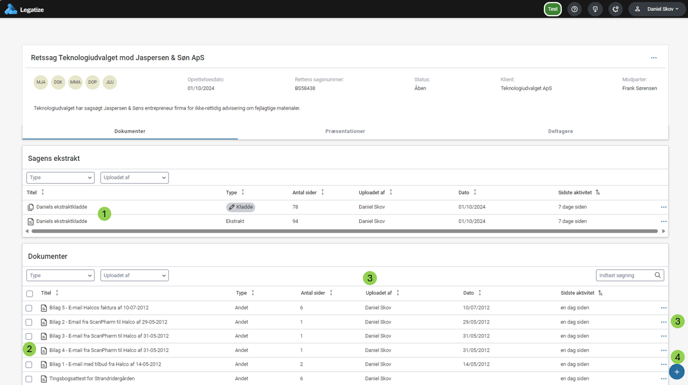Open the Uploadet af filter in Sagens ekstrakt

tap(134, 178)
